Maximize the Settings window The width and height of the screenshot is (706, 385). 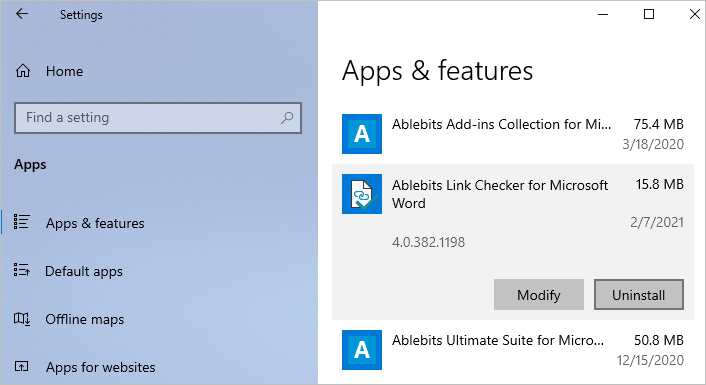coord(649,14)
